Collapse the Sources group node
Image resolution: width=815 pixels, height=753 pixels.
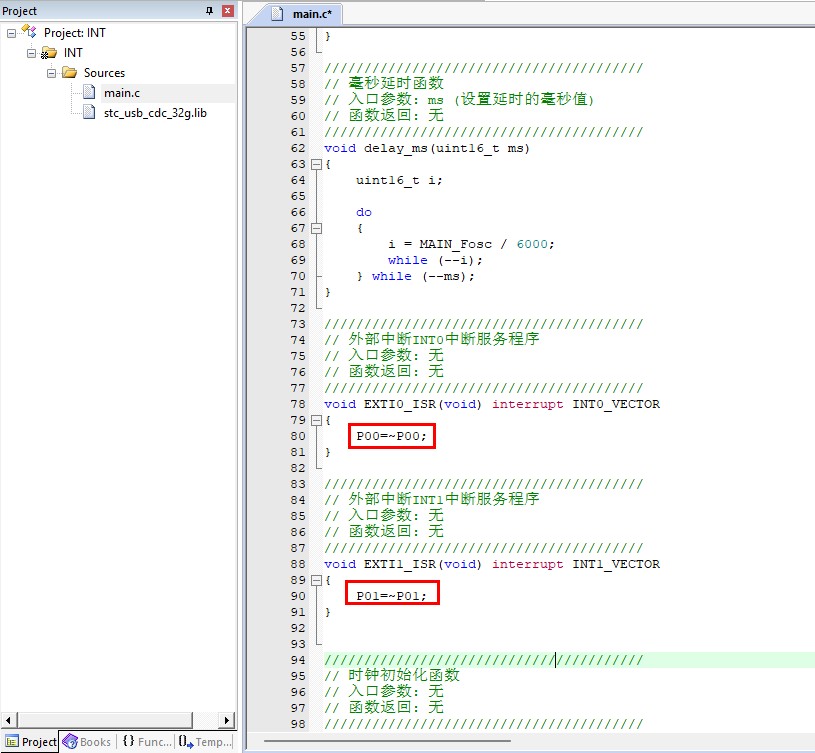click(x=51, y=73)
